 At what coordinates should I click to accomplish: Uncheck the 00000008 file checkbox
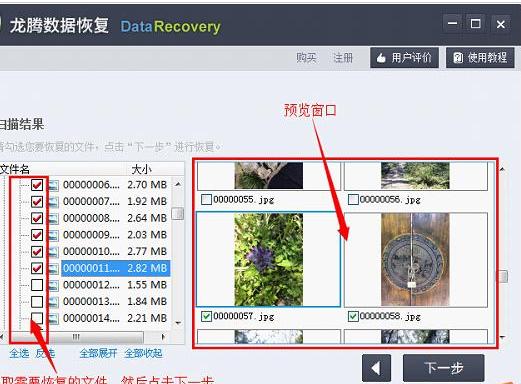[37, 218]
